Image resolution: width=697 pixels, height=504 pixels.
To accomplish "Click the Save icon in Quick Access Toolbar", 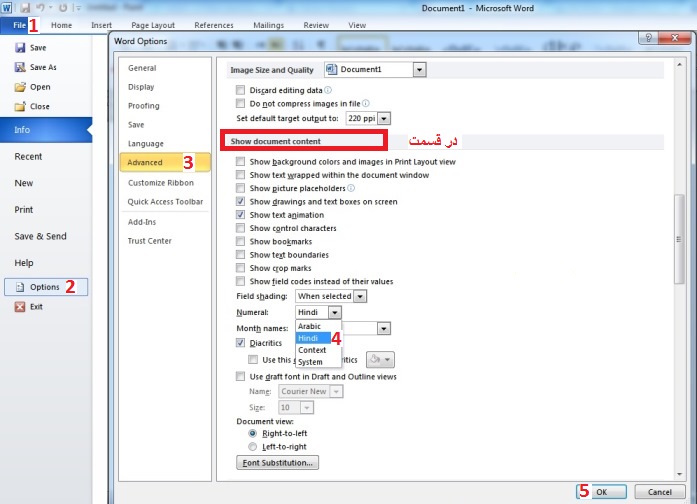I will pyautogui.click(x=25, y=8).
